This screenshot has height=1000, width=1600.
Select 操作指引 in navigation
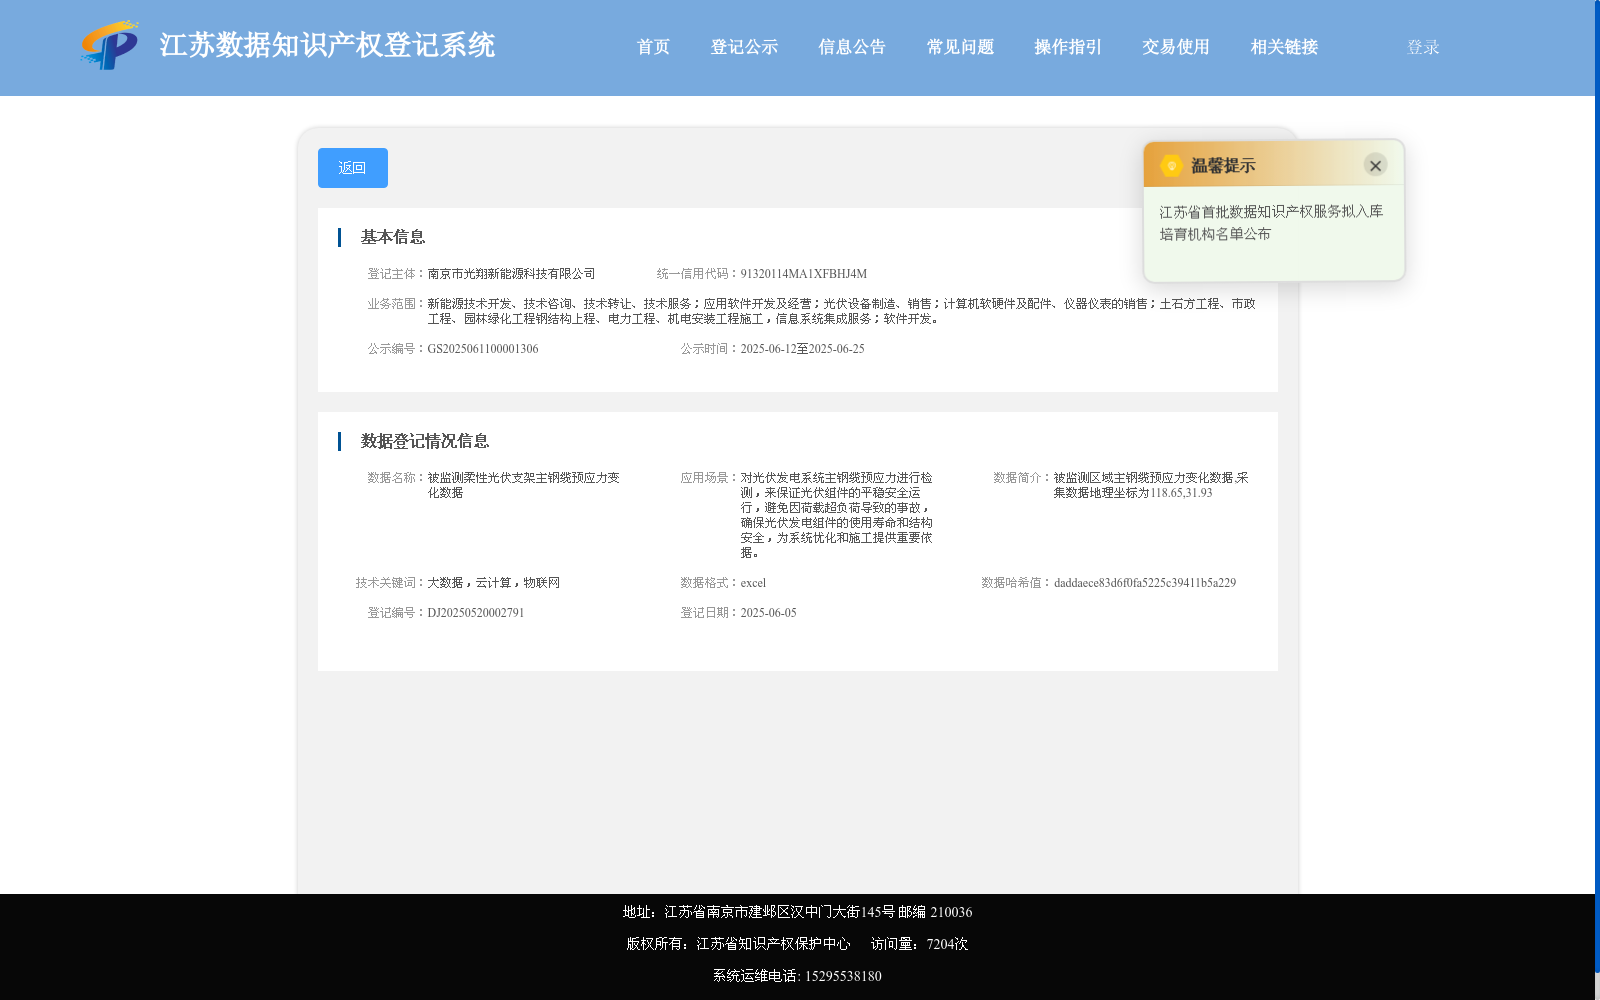tap(1068, 47)
